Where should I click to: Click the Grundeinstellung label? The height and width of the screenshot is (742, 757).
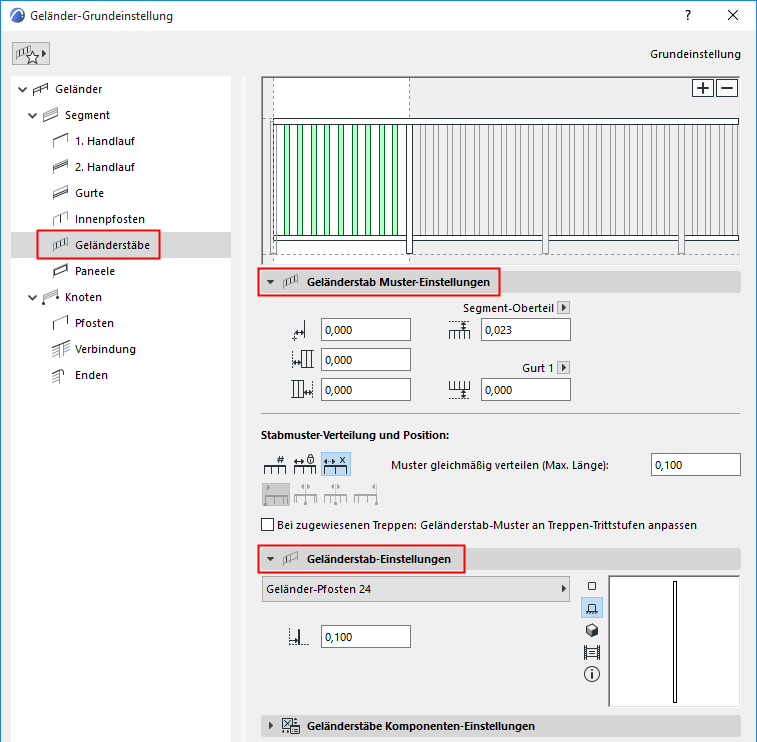[x=695, y=54]
